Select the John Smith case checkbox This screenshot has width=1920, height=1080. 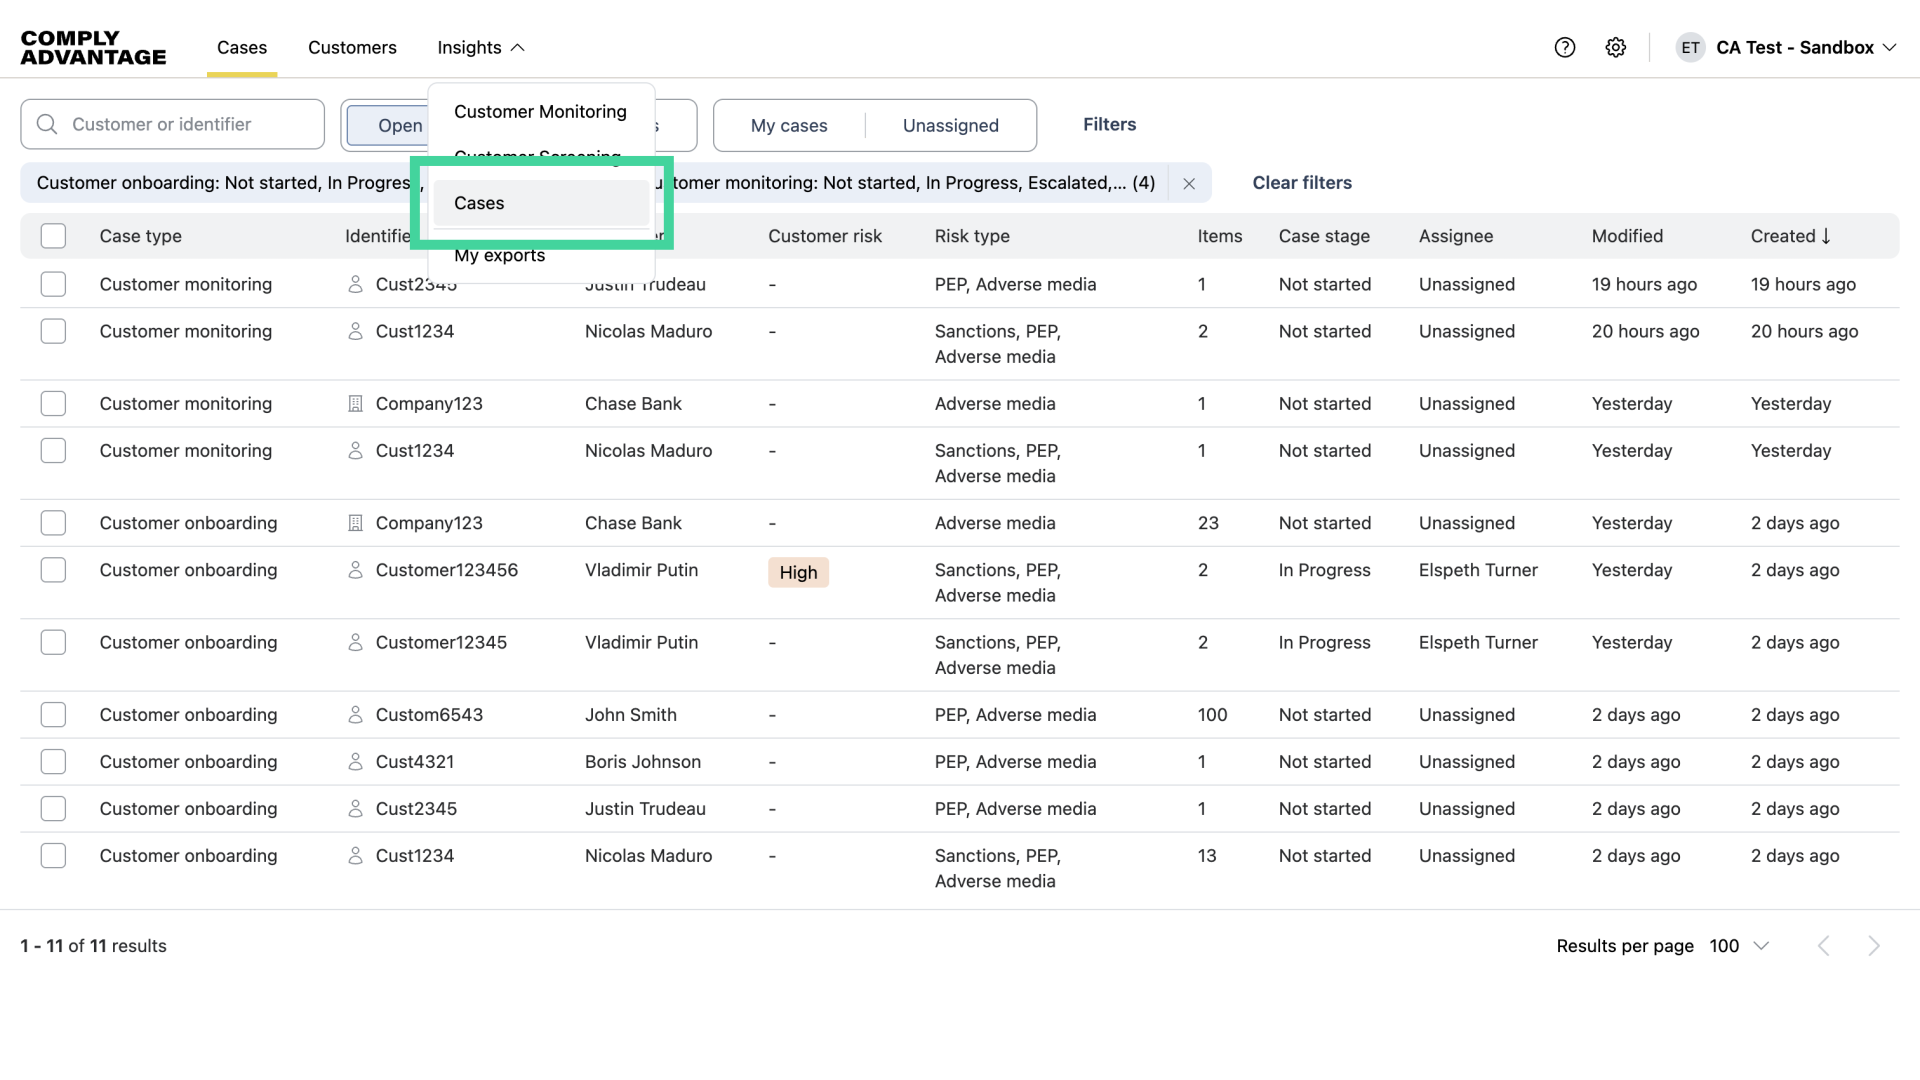click(x=53, y=715)
